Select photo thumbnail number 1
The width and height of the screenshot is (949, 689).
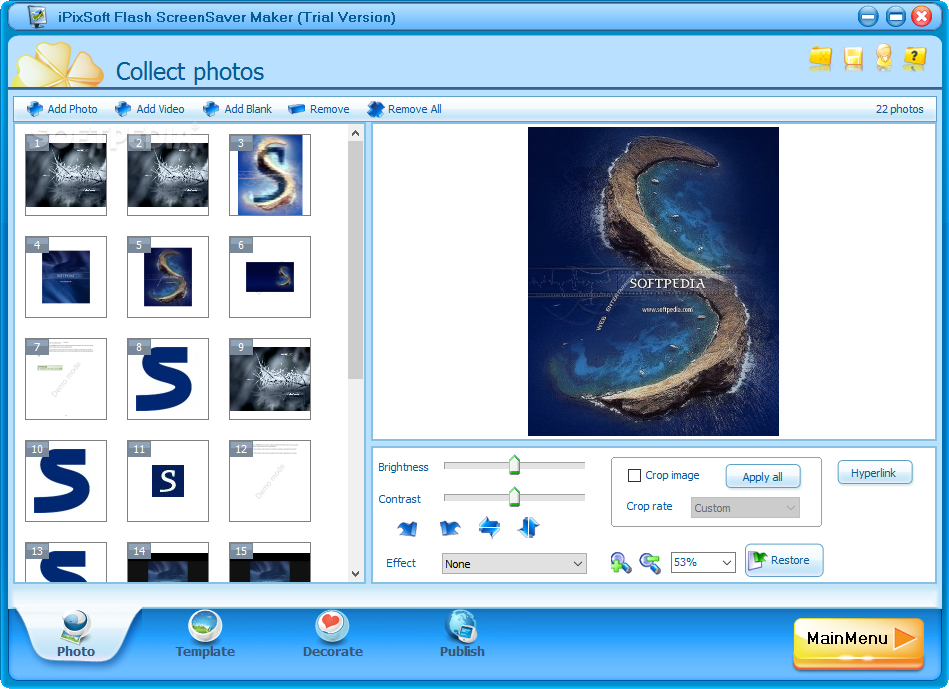66,175
